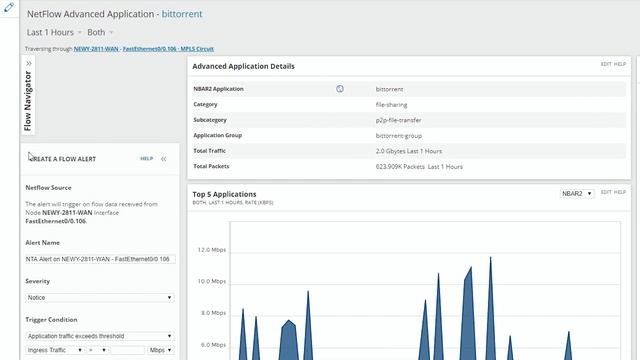Click the Top 5 Applications heading

click(224, 194)
